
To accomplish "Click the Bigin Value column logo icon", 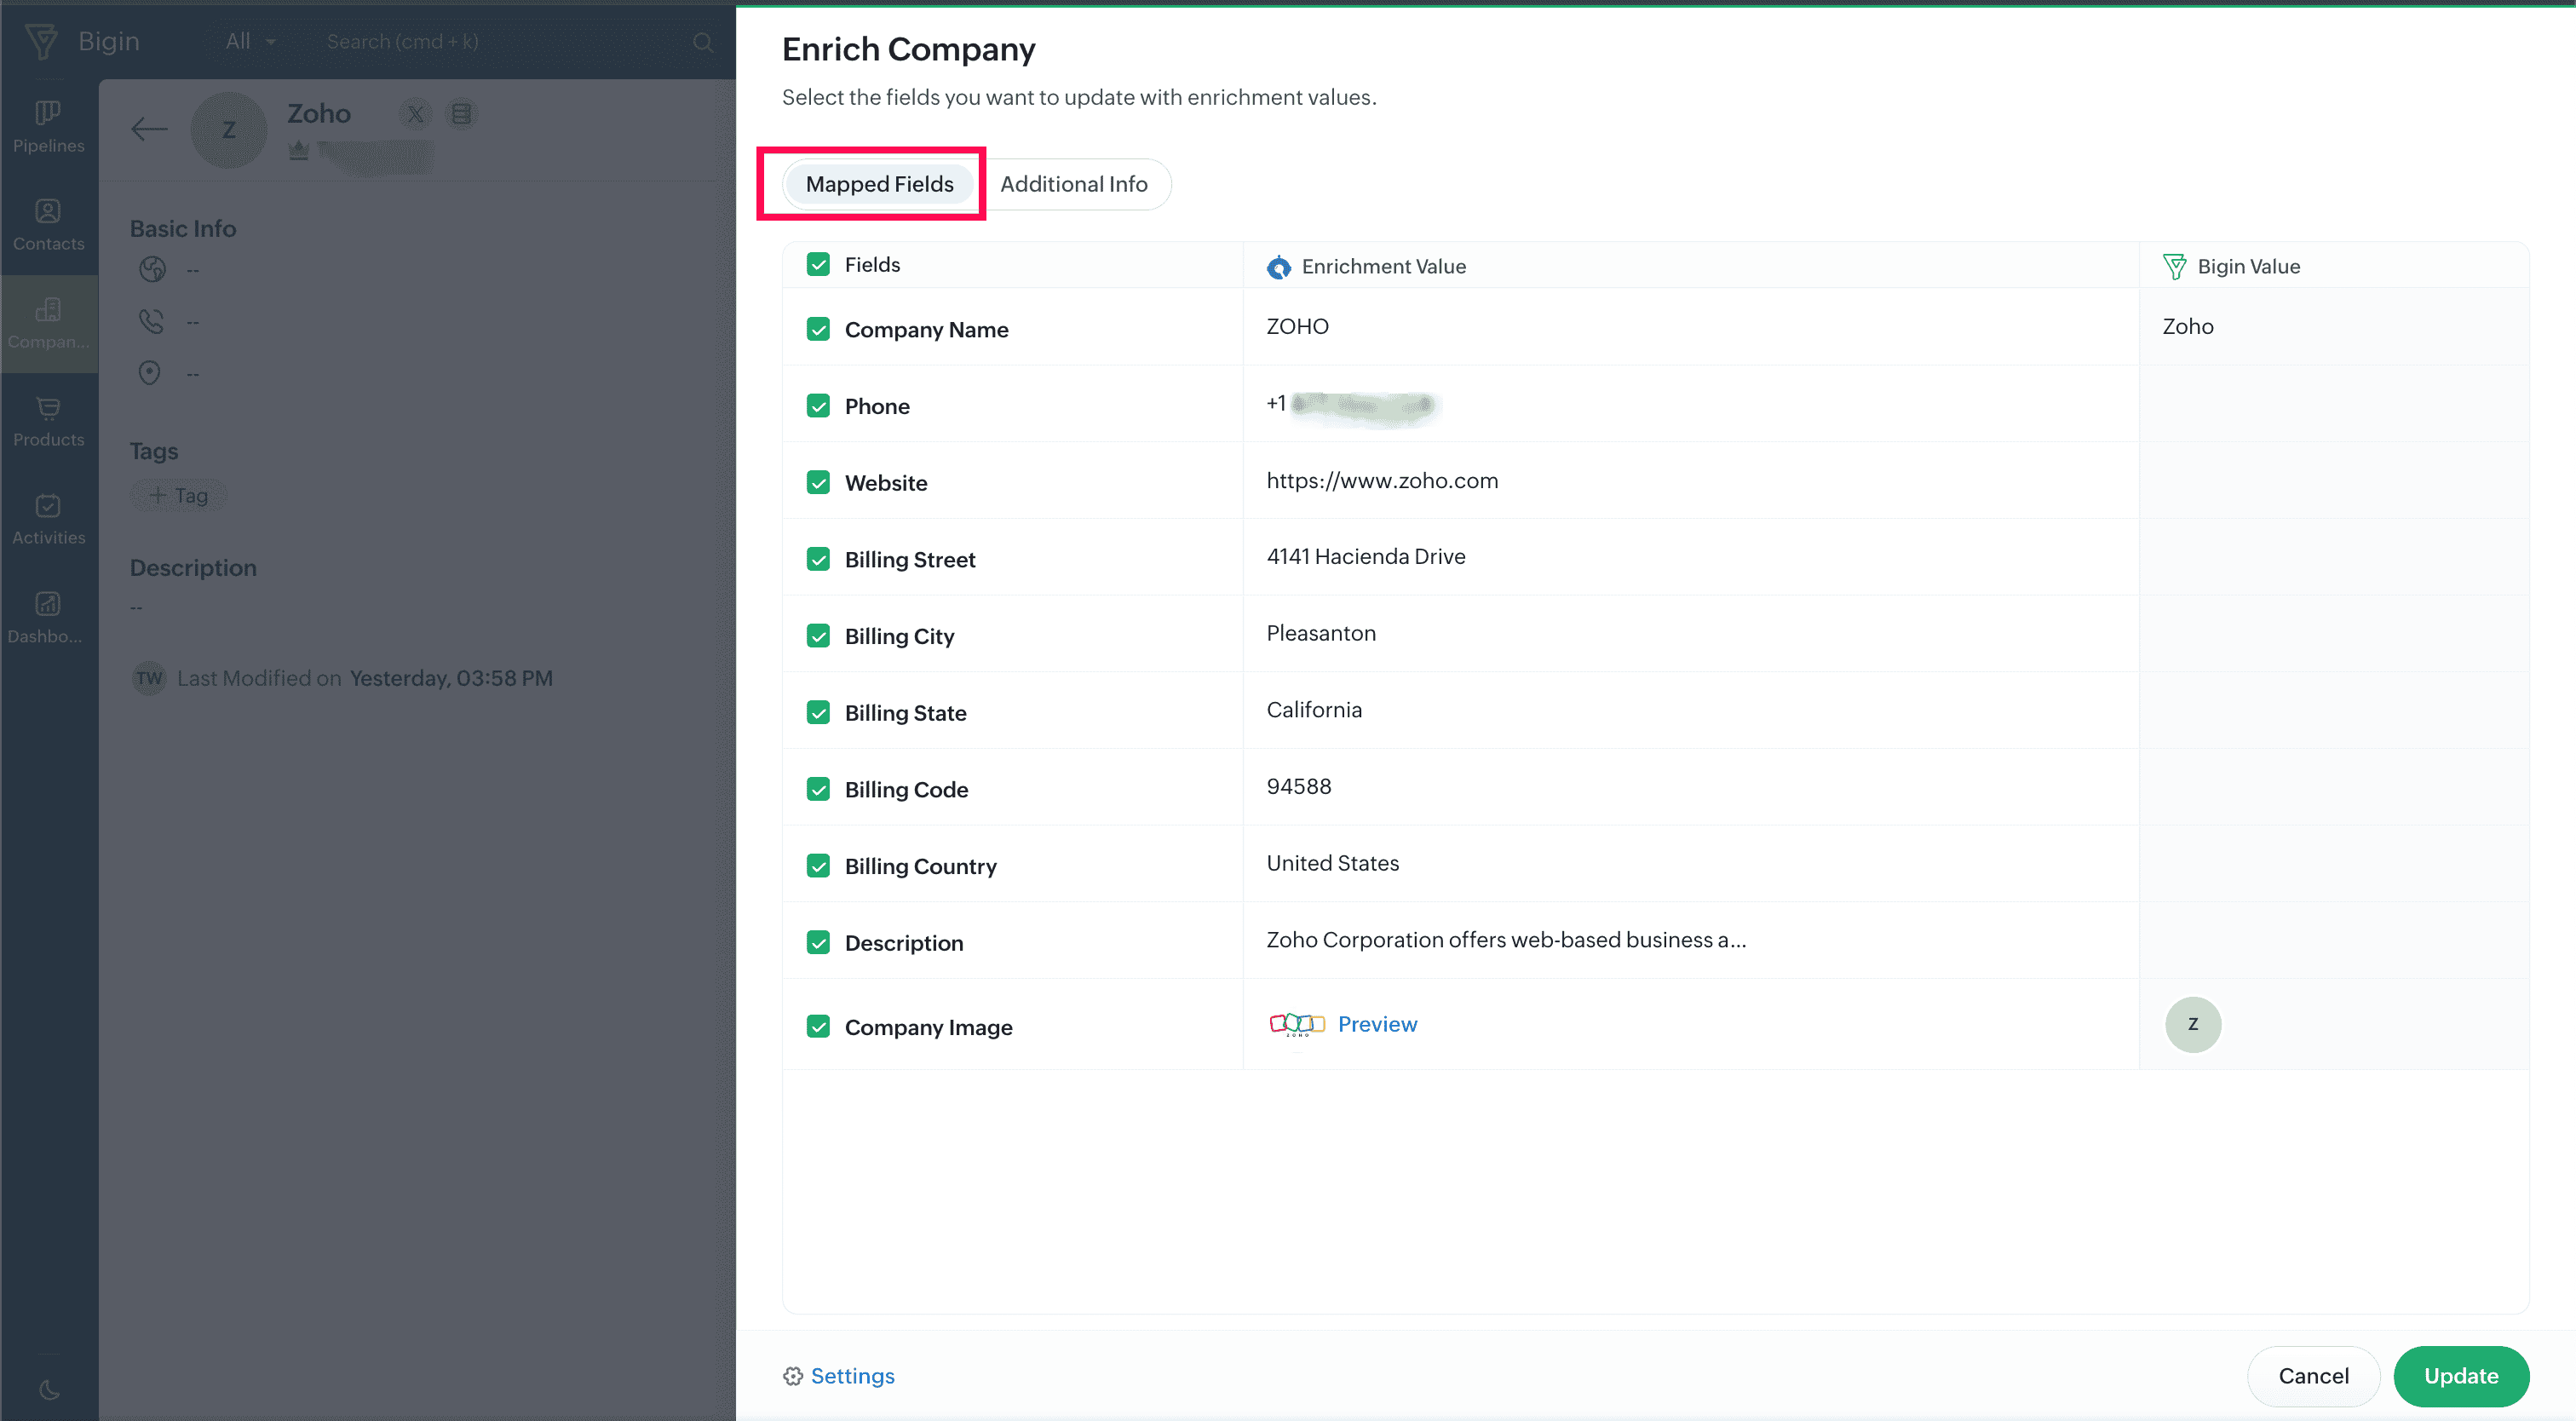I will (2174, 266).
